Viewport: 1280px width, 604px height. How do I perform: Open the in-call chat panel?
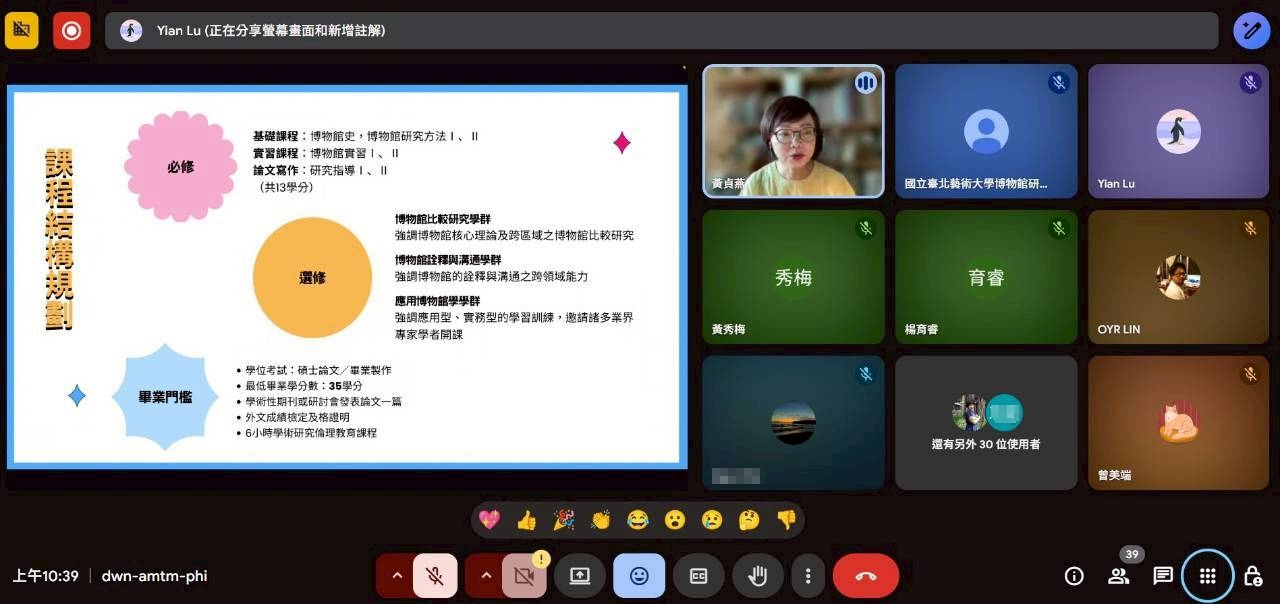coord(1162,575)
